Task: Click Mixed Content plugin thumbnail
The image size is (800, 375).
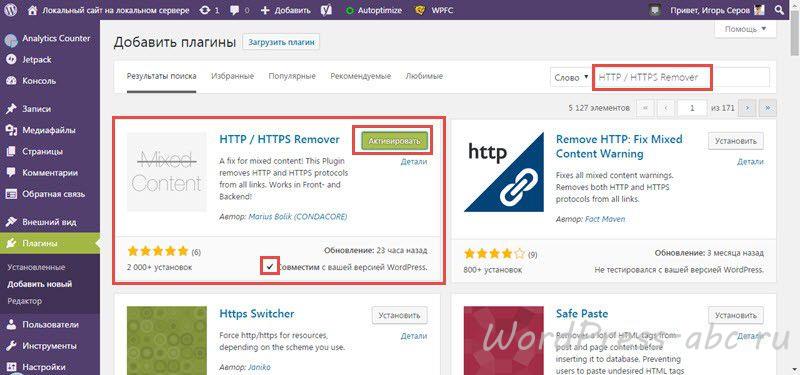Action: (x=167, y=172)
